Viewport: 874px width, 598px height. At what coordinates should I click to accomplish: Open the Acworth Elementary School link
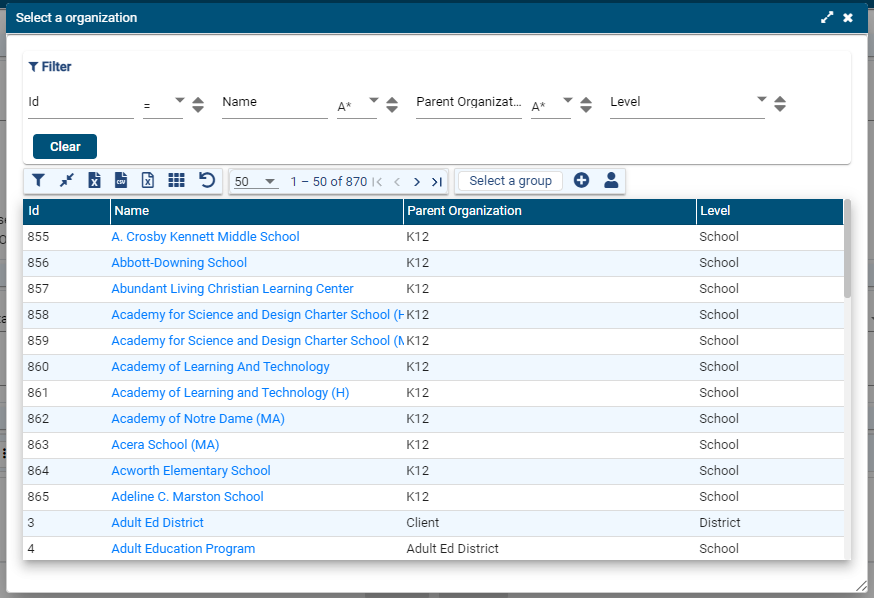click(191, 471)
